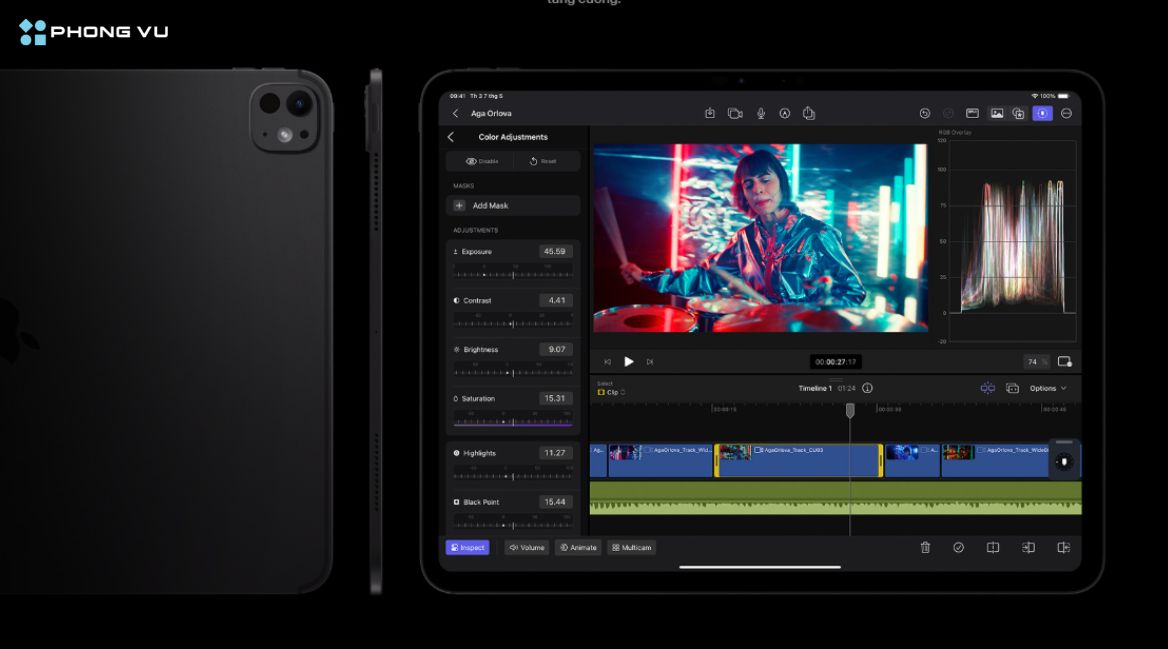
Task: Switch to the Volume tab
Action: point(527,548)
